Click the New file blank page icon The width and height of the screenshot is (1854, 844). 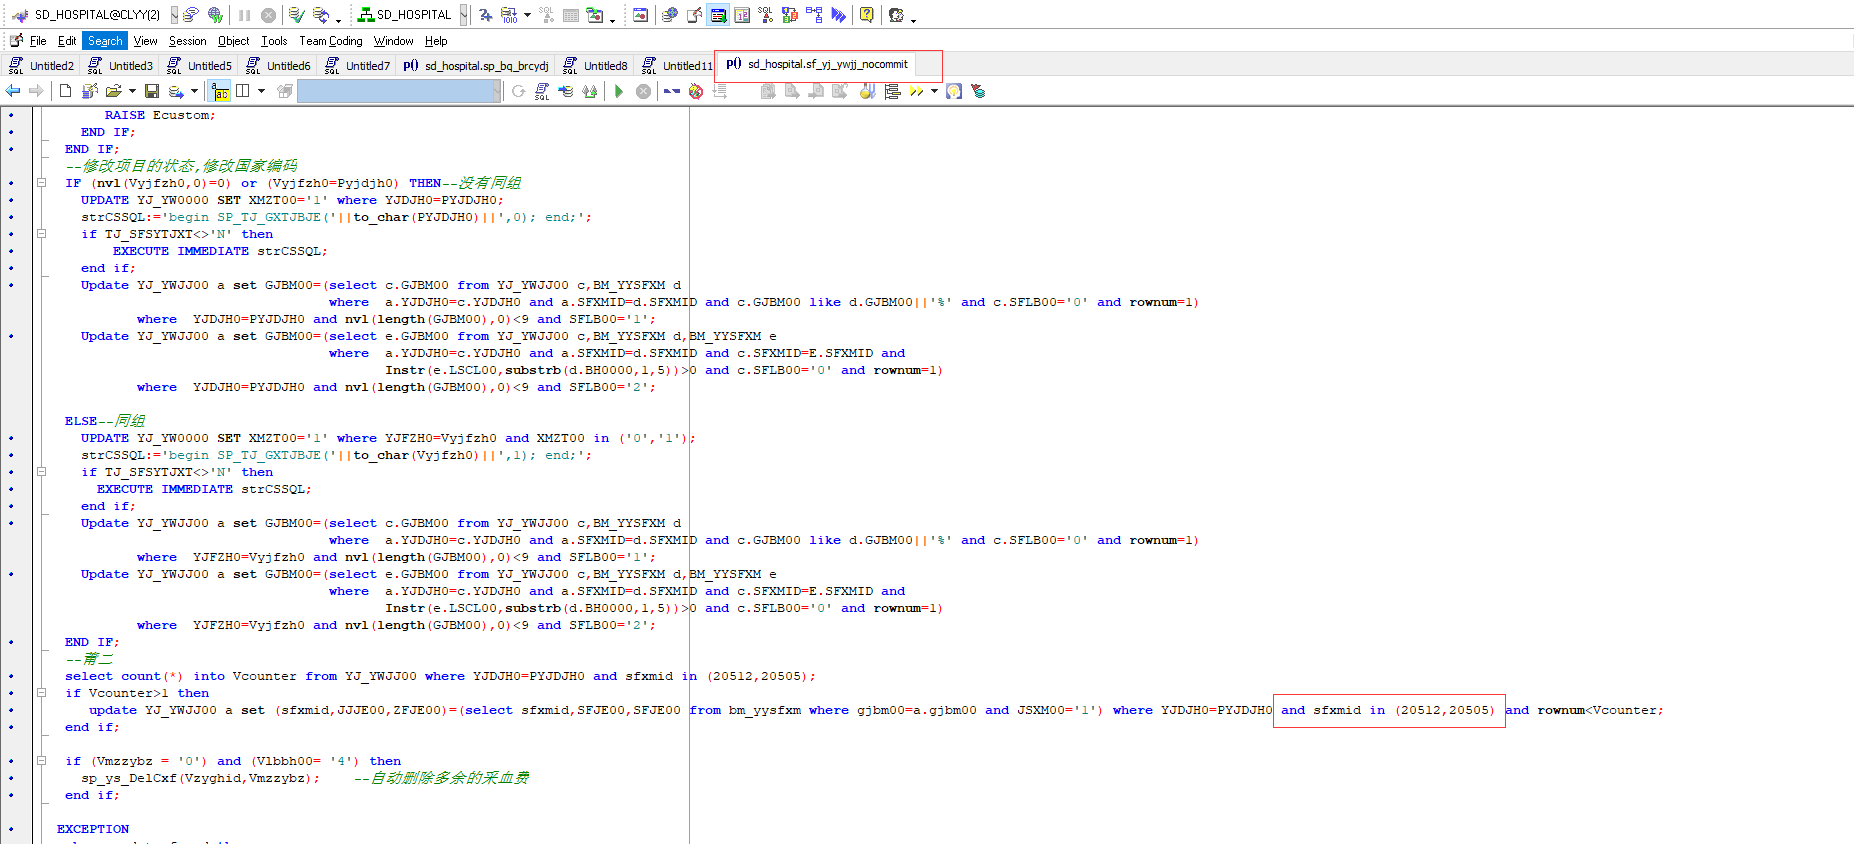(x=66, y=92)
